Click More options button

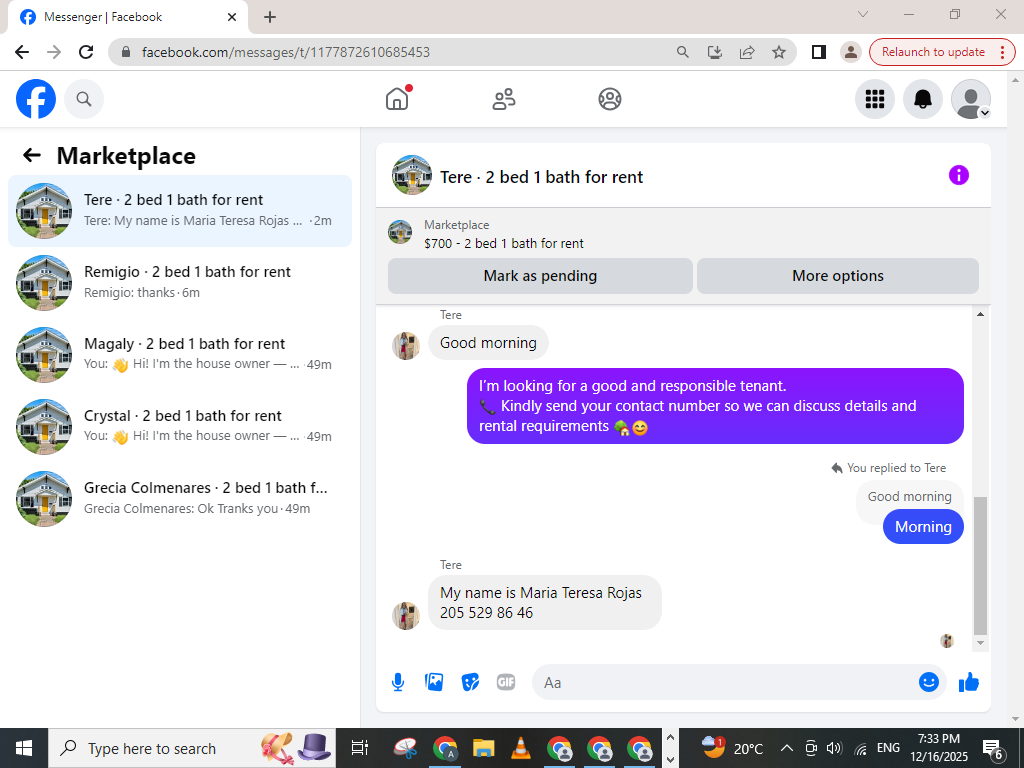(x=837, y=276)
